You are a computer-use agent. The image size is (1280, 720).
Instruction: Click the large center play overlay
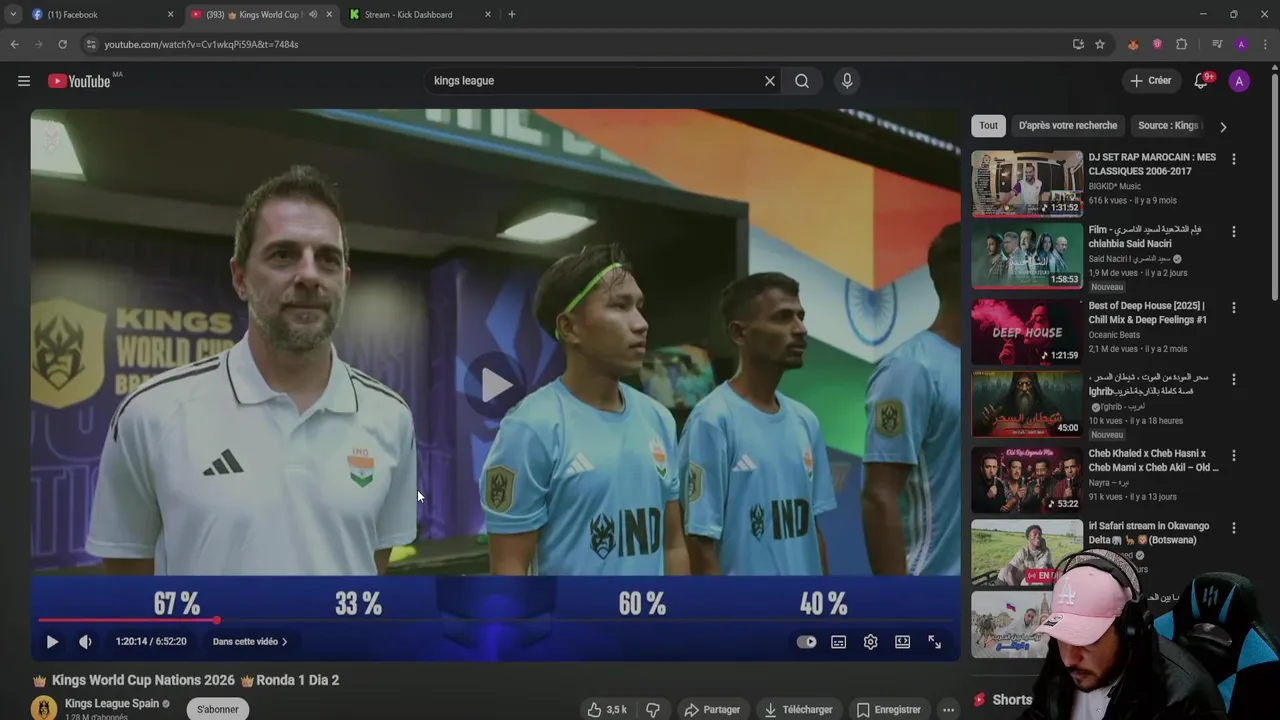(496, 384)
